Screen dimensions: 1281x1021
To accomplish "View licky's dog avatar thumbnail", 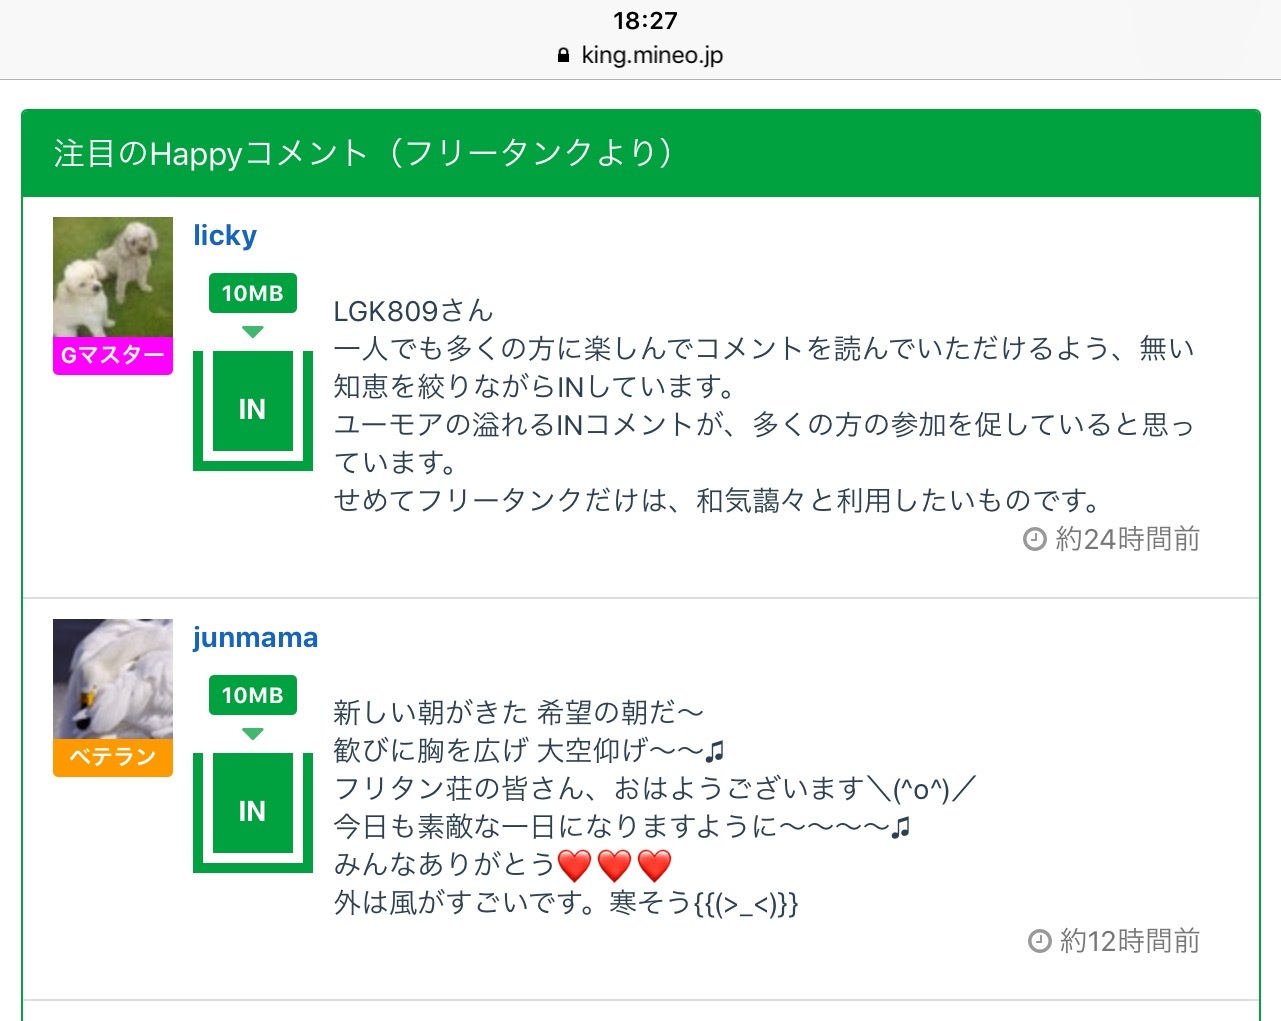I will coord(113,277).
